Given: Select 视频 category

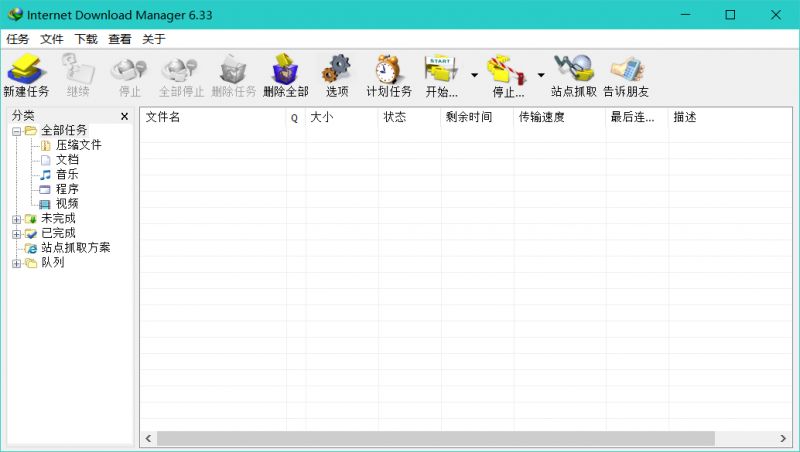Looking at the screenshot, I should 67,204.
